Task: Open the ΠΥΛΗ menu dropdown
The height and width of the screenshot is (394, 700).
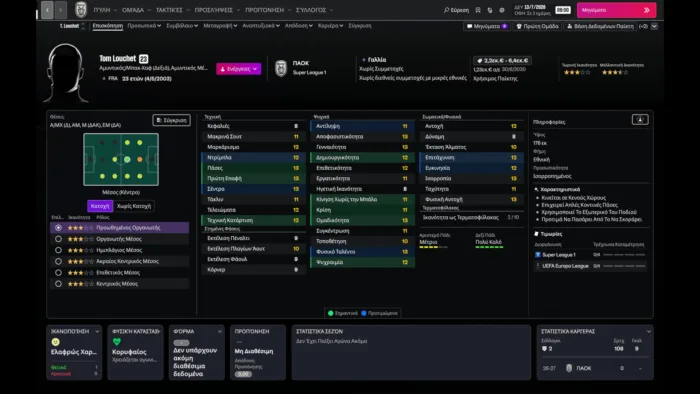Action: 105,10
